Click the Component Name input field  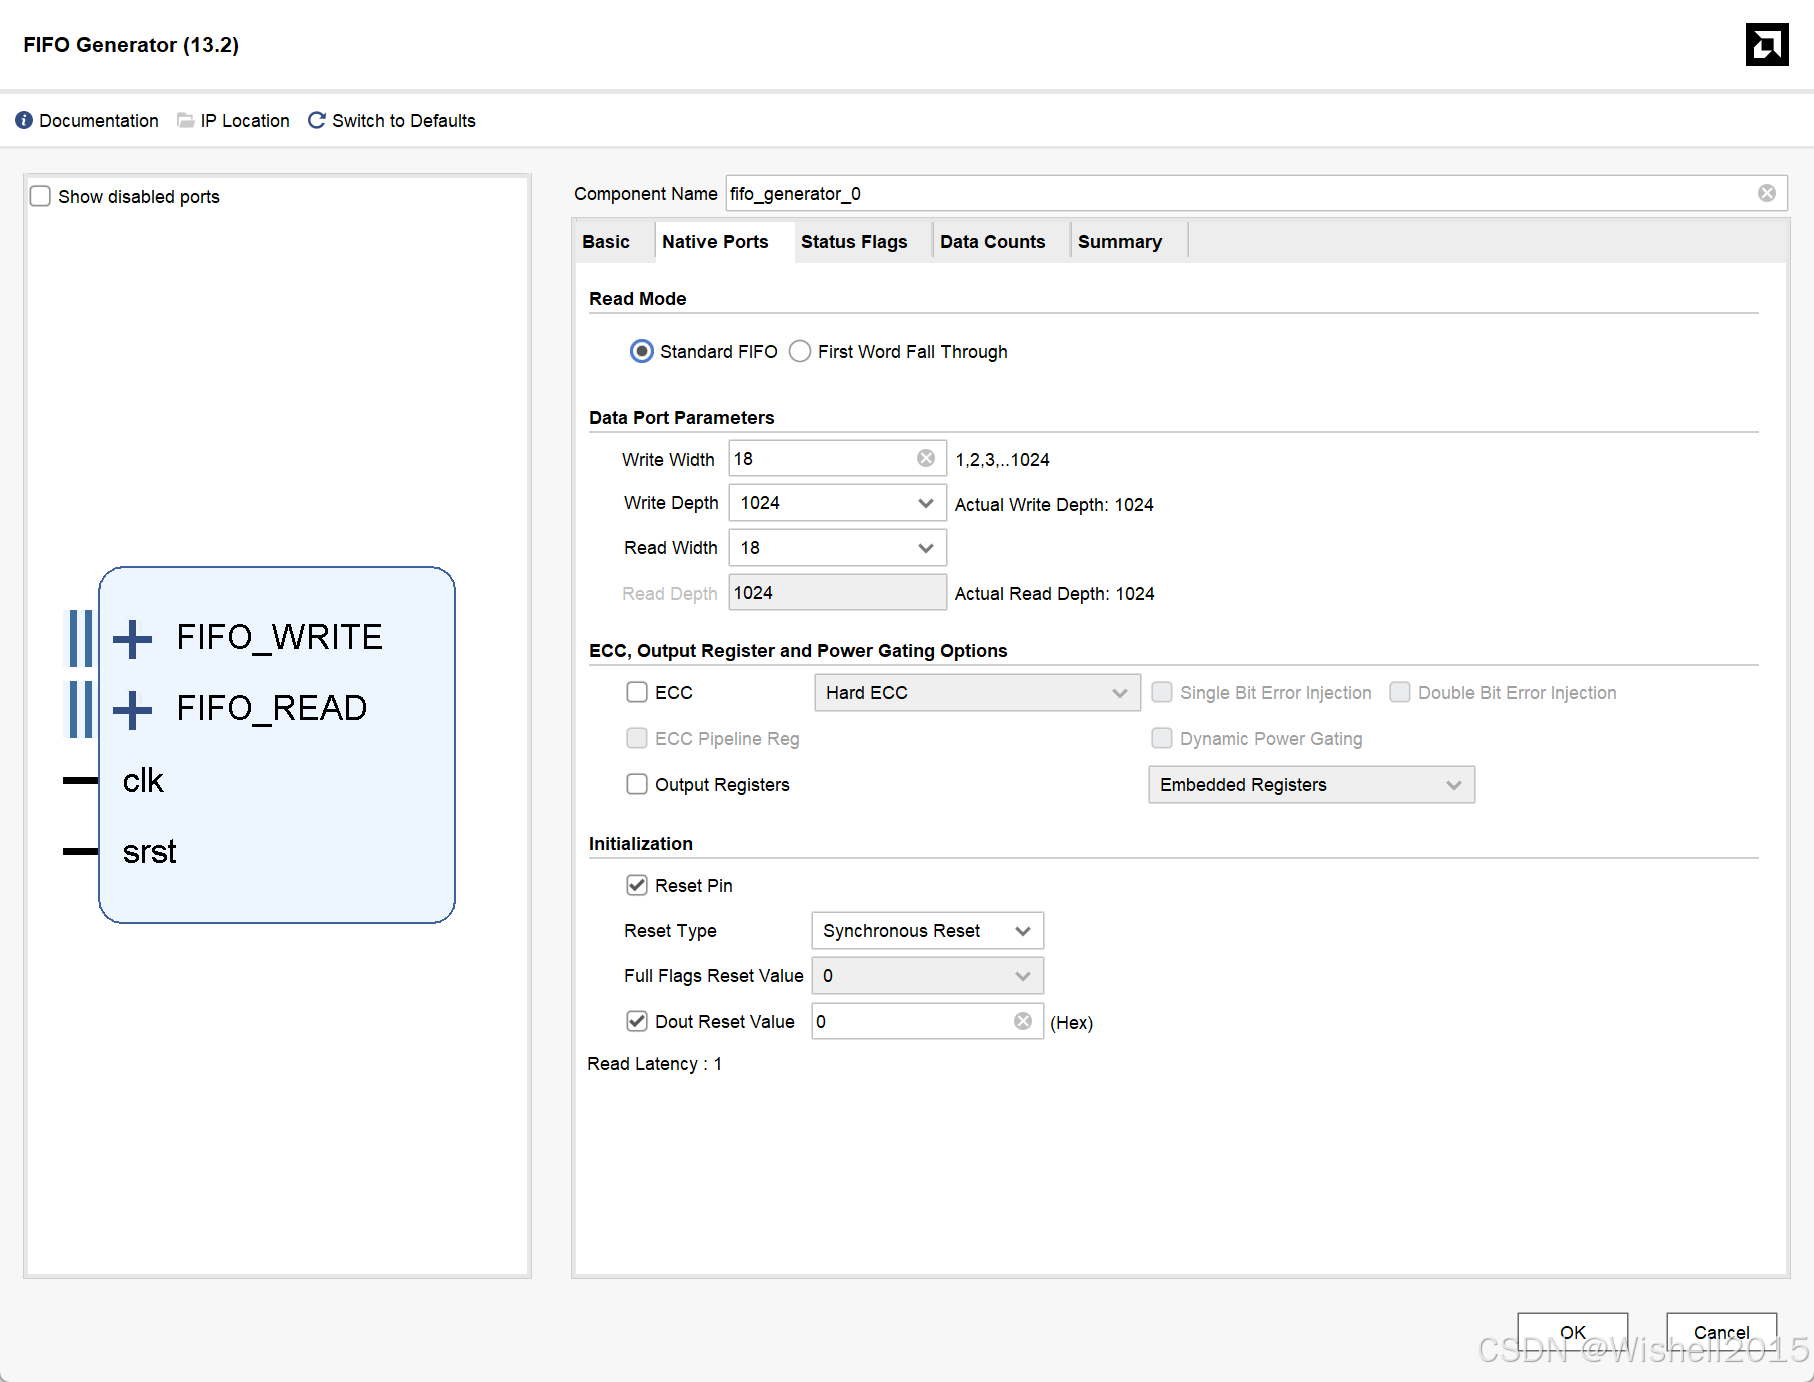click(x=1256, y=193)
